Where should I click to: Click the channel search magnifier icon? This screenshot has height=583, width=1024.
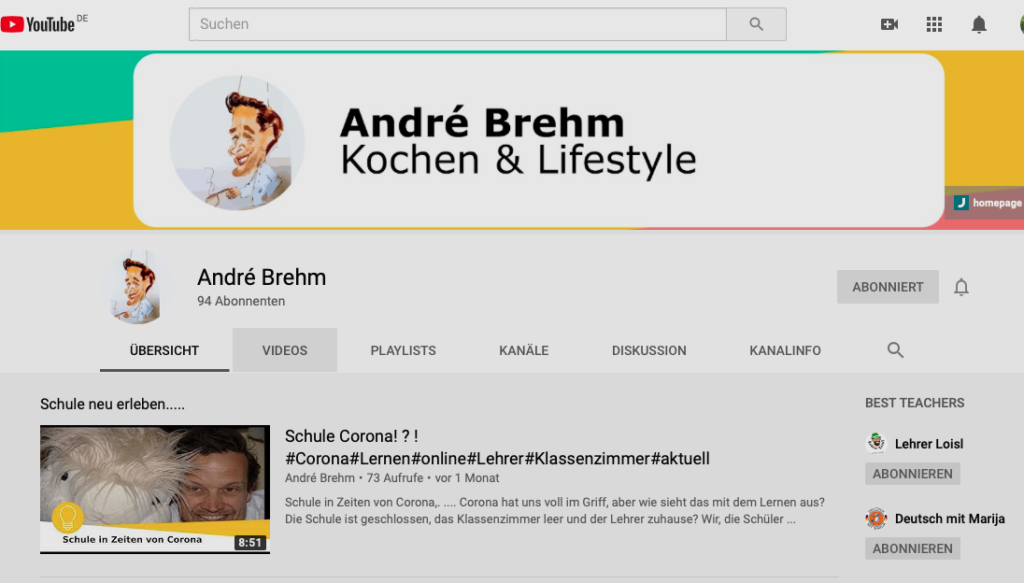(895, 350)
